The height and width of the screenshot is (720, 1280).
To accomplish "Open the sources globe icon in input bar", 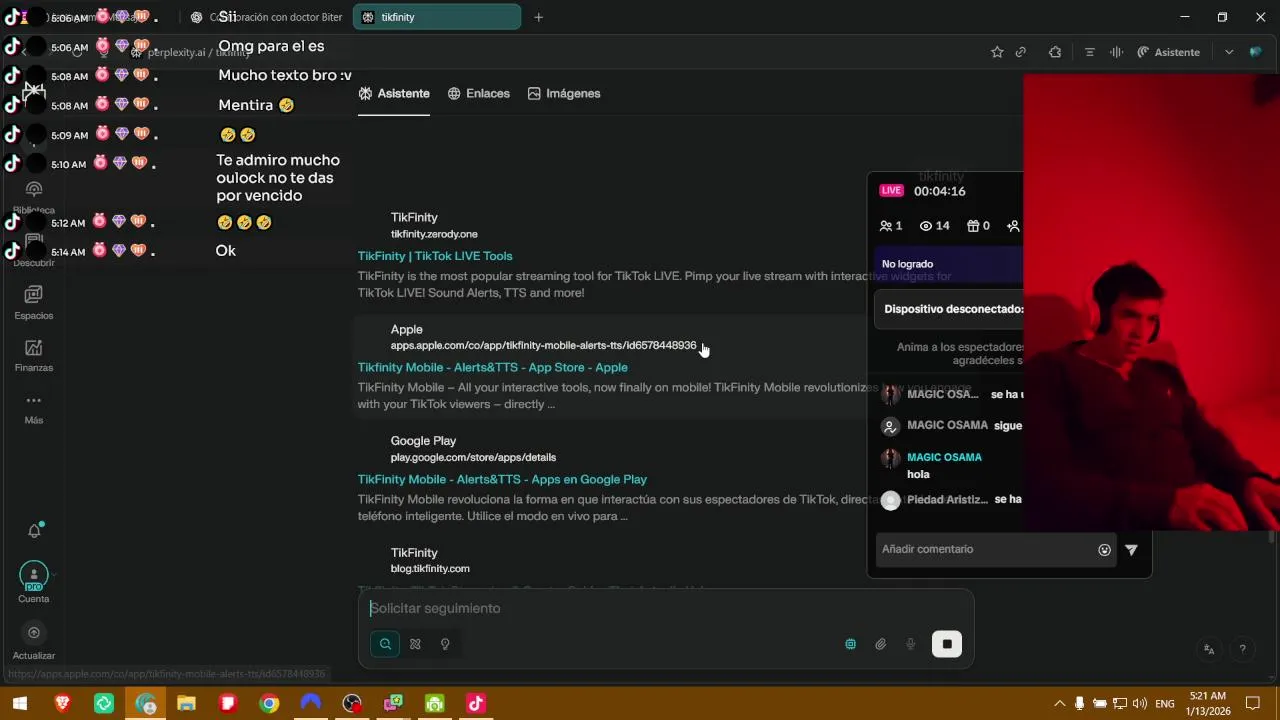I will click(x=850, y=644).
